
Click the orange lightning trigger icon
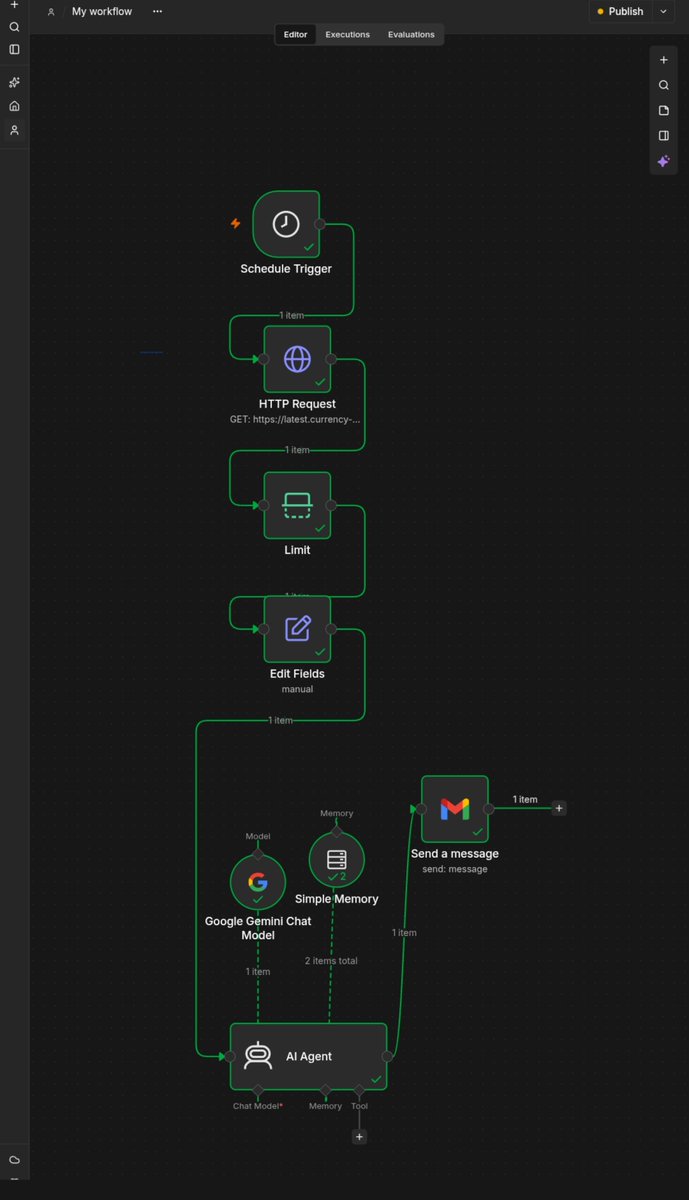pos(236,224)
